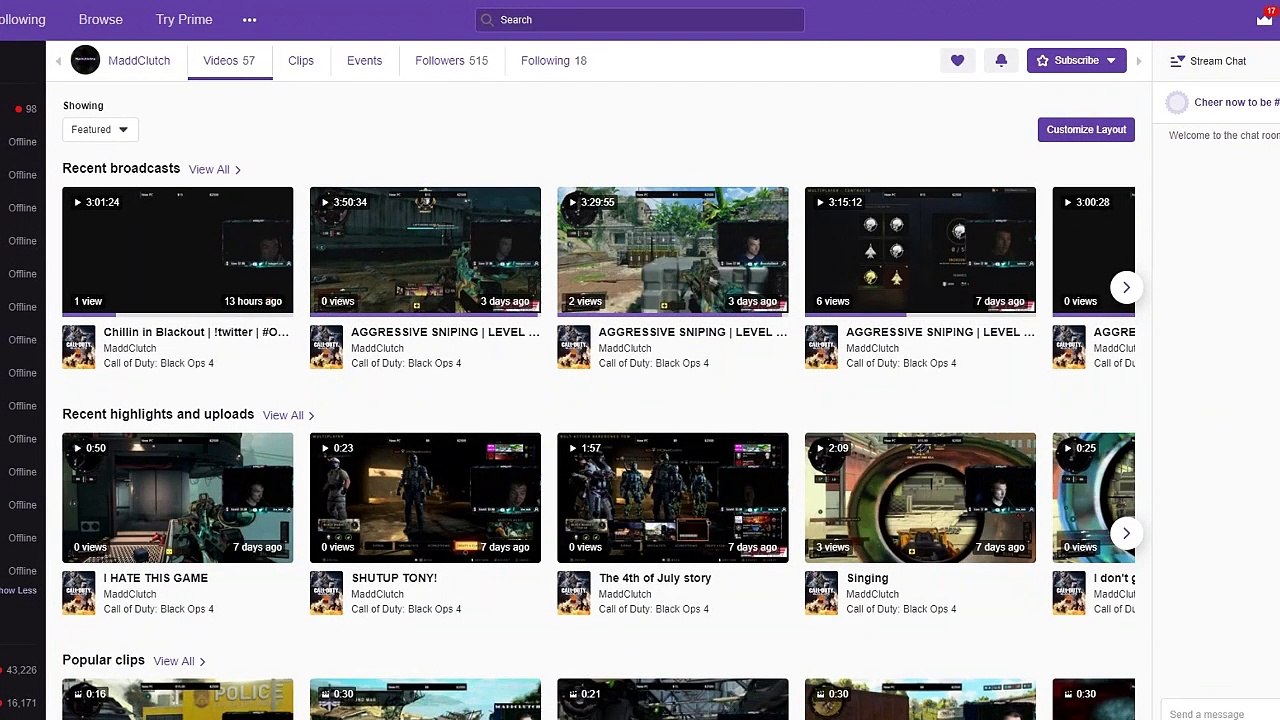This screenshot has height=720, width=1280.
Task: Play the 3:00:28 broadcast thumbnail
Action: [1093, 251]
